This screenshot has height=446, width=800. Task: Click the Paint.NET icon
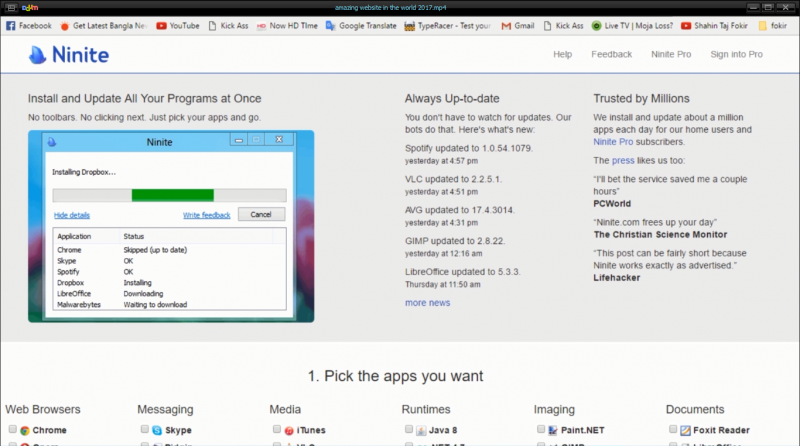(553, 431)
